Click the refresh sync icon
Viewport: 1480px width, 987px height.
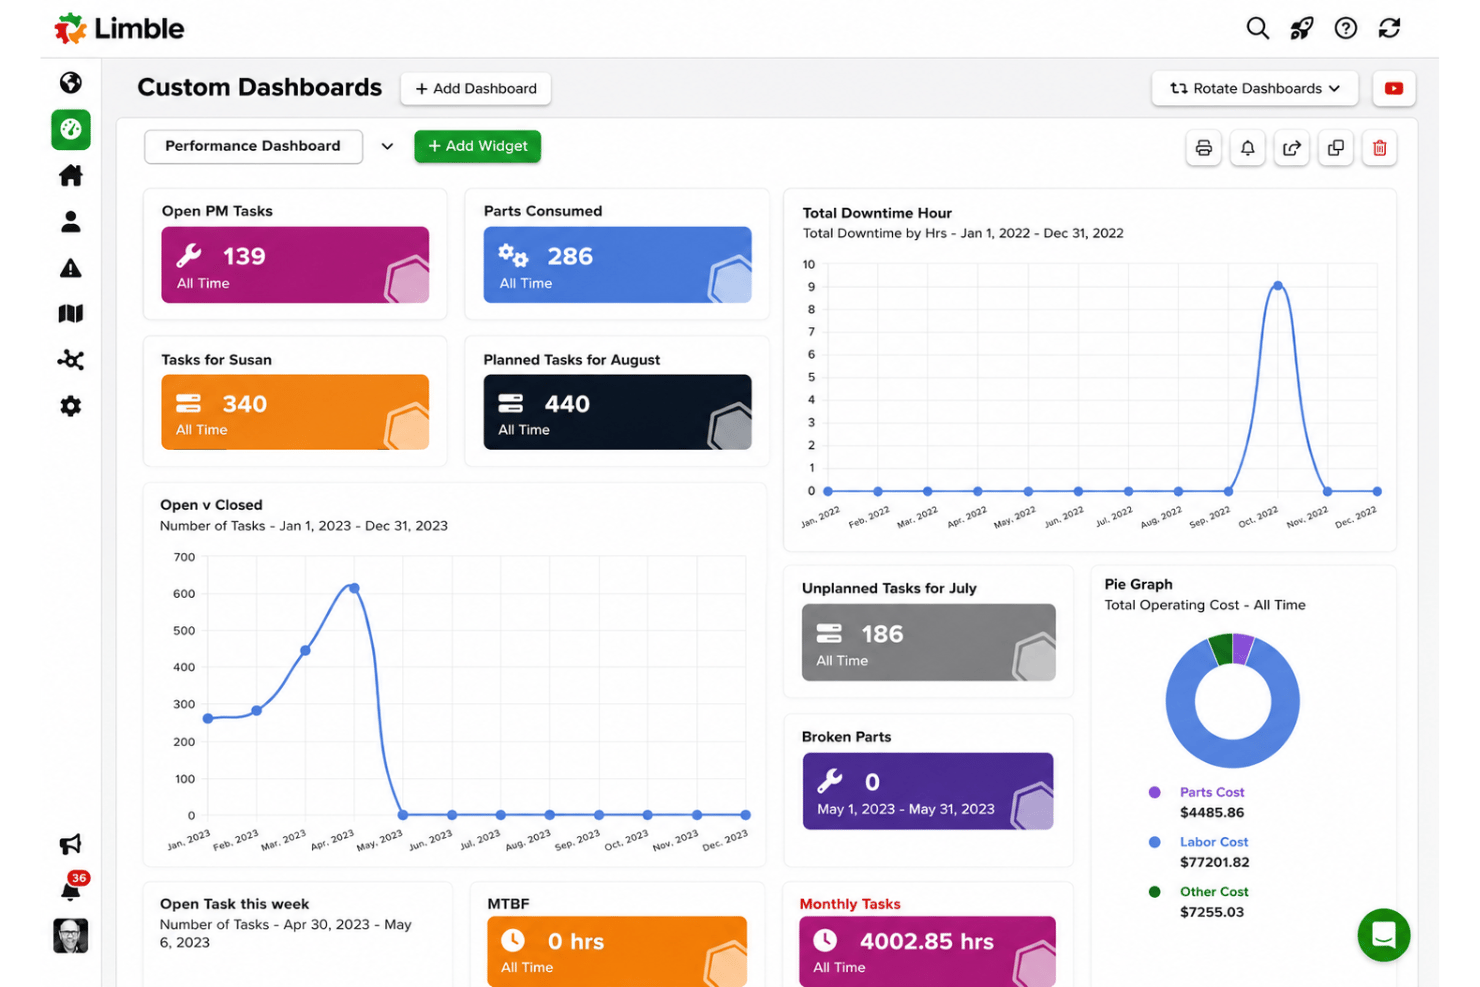click(x=1389, y=28)
